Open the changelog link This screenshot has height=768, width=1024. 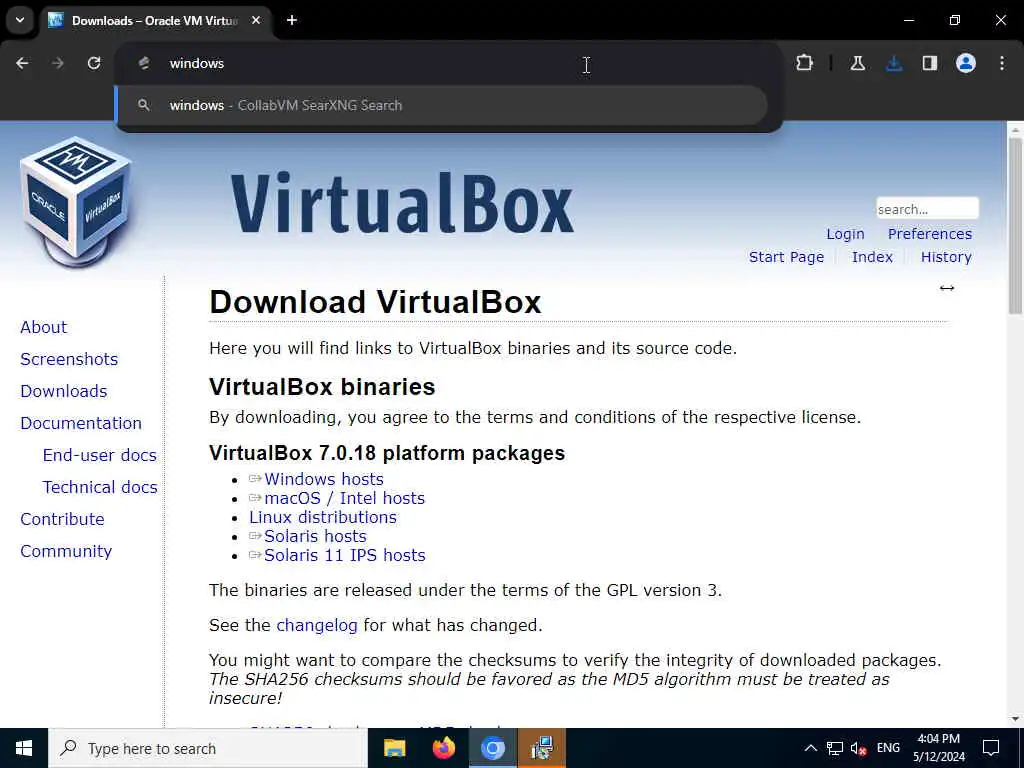click(317, 626)
